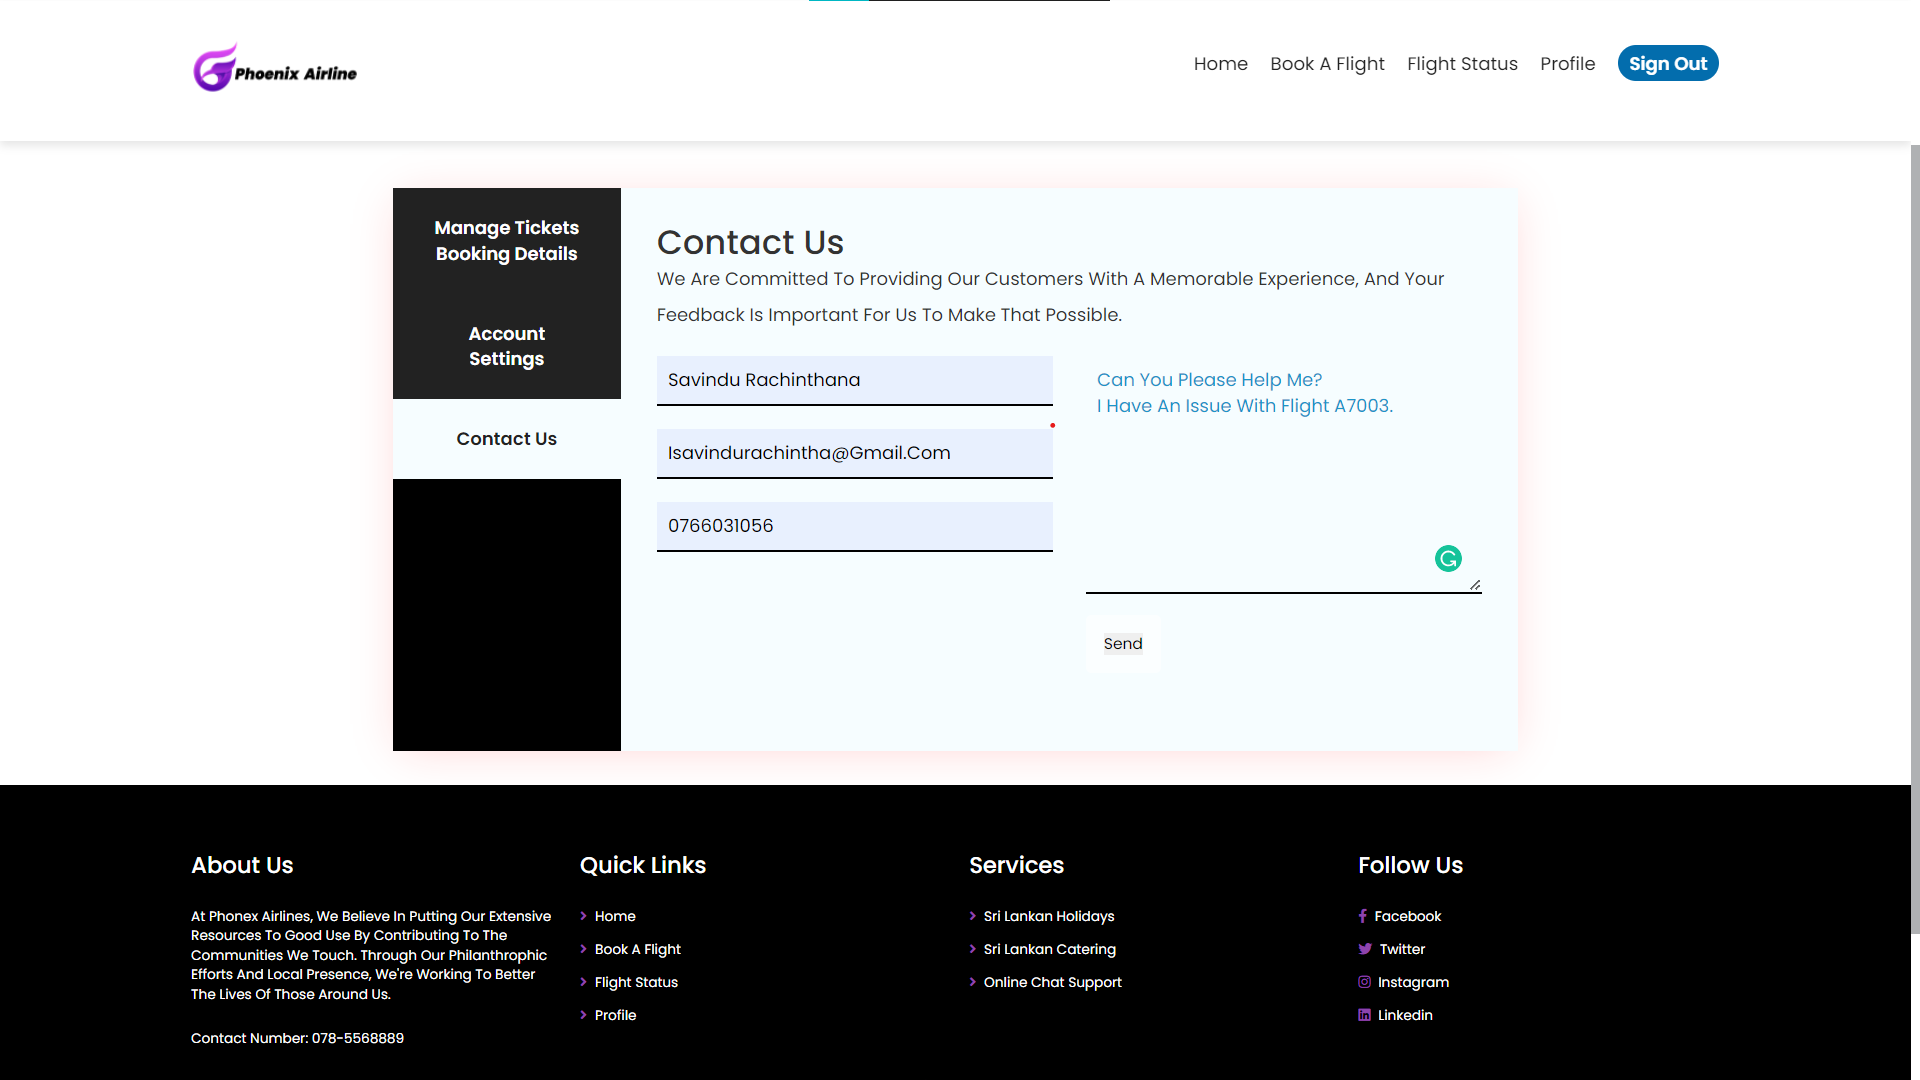Click chevron next to footer Home link

point(584,916)
